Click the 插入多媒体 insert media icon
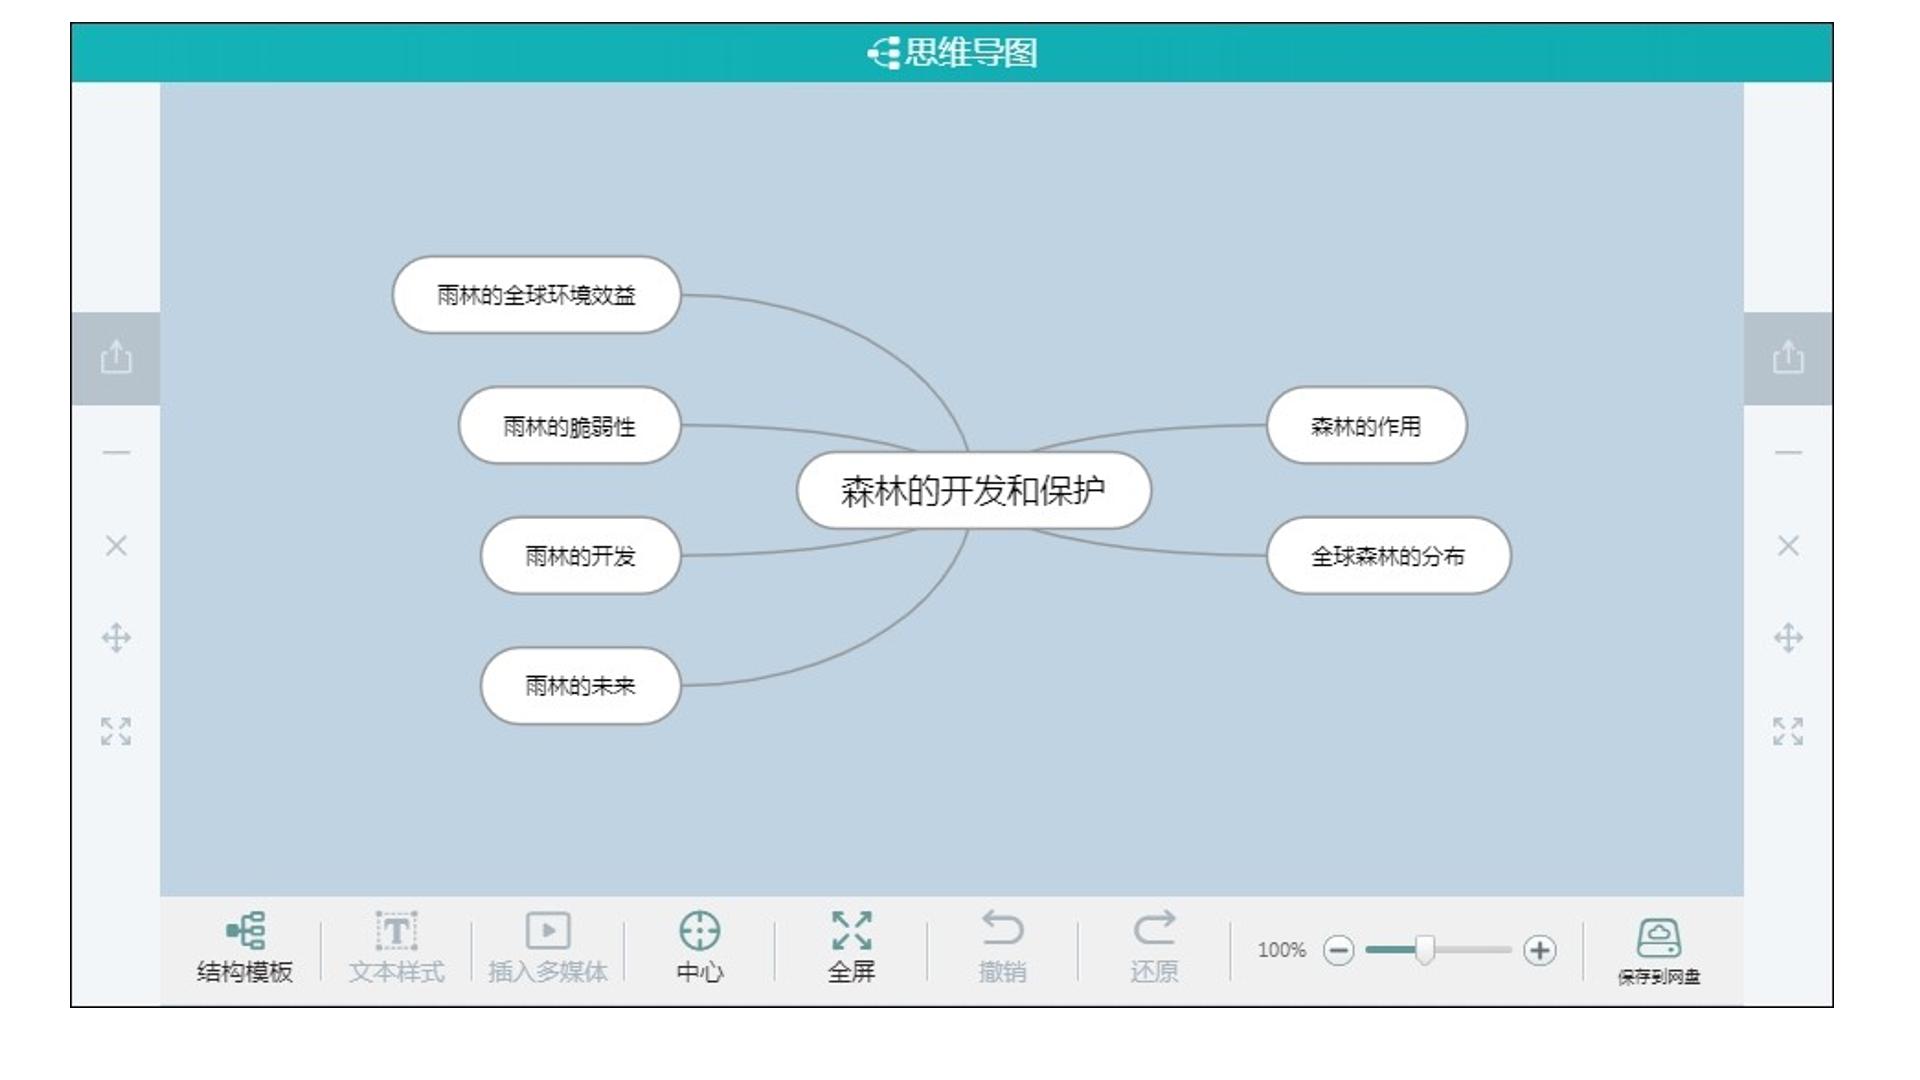Viewport: 1920px width, 1080px height. [x=548, y=930]
